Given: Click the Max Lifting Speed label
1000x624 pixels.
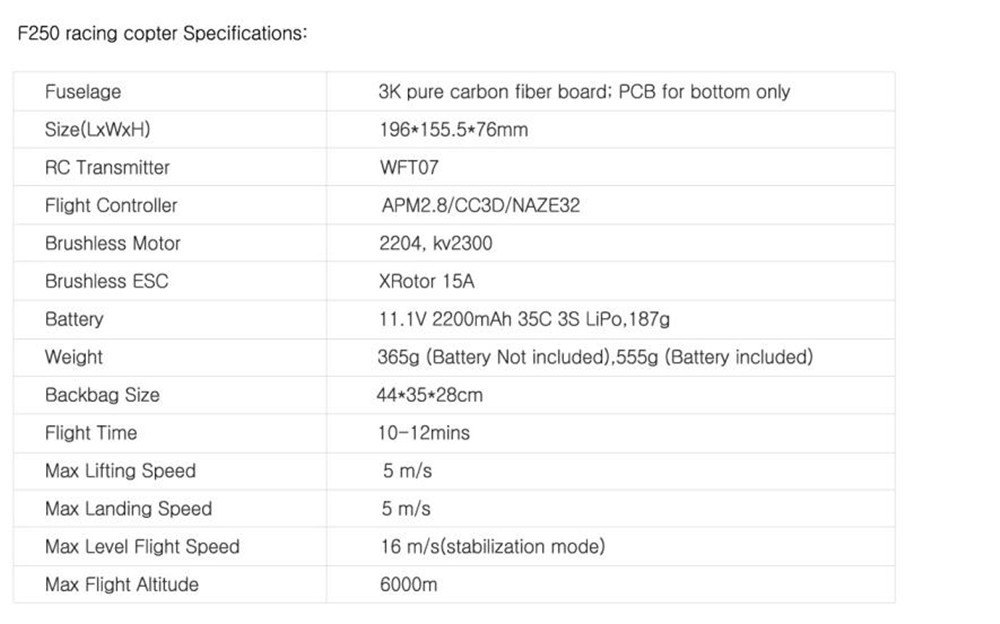Looking at the screenshot, I should click(120, 471).
